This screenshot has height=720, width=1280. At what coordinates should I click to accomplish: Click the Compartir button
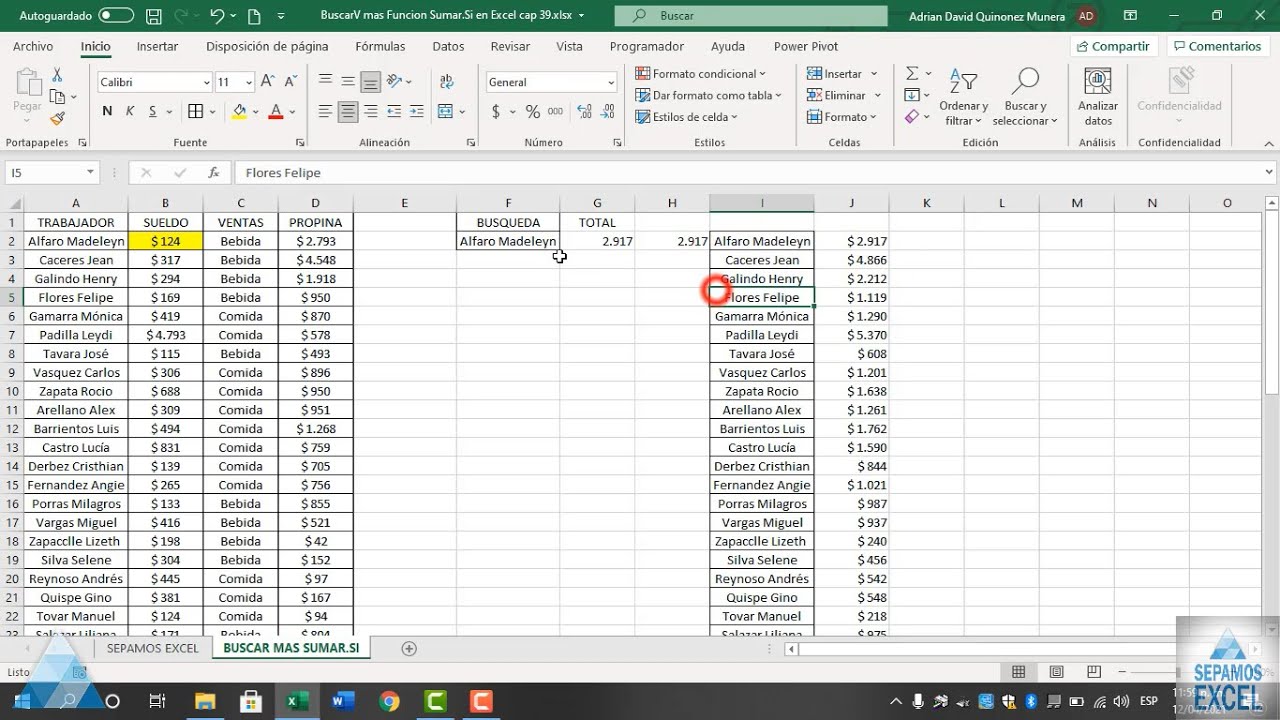pyautogui.click(x=1112, y=46)
